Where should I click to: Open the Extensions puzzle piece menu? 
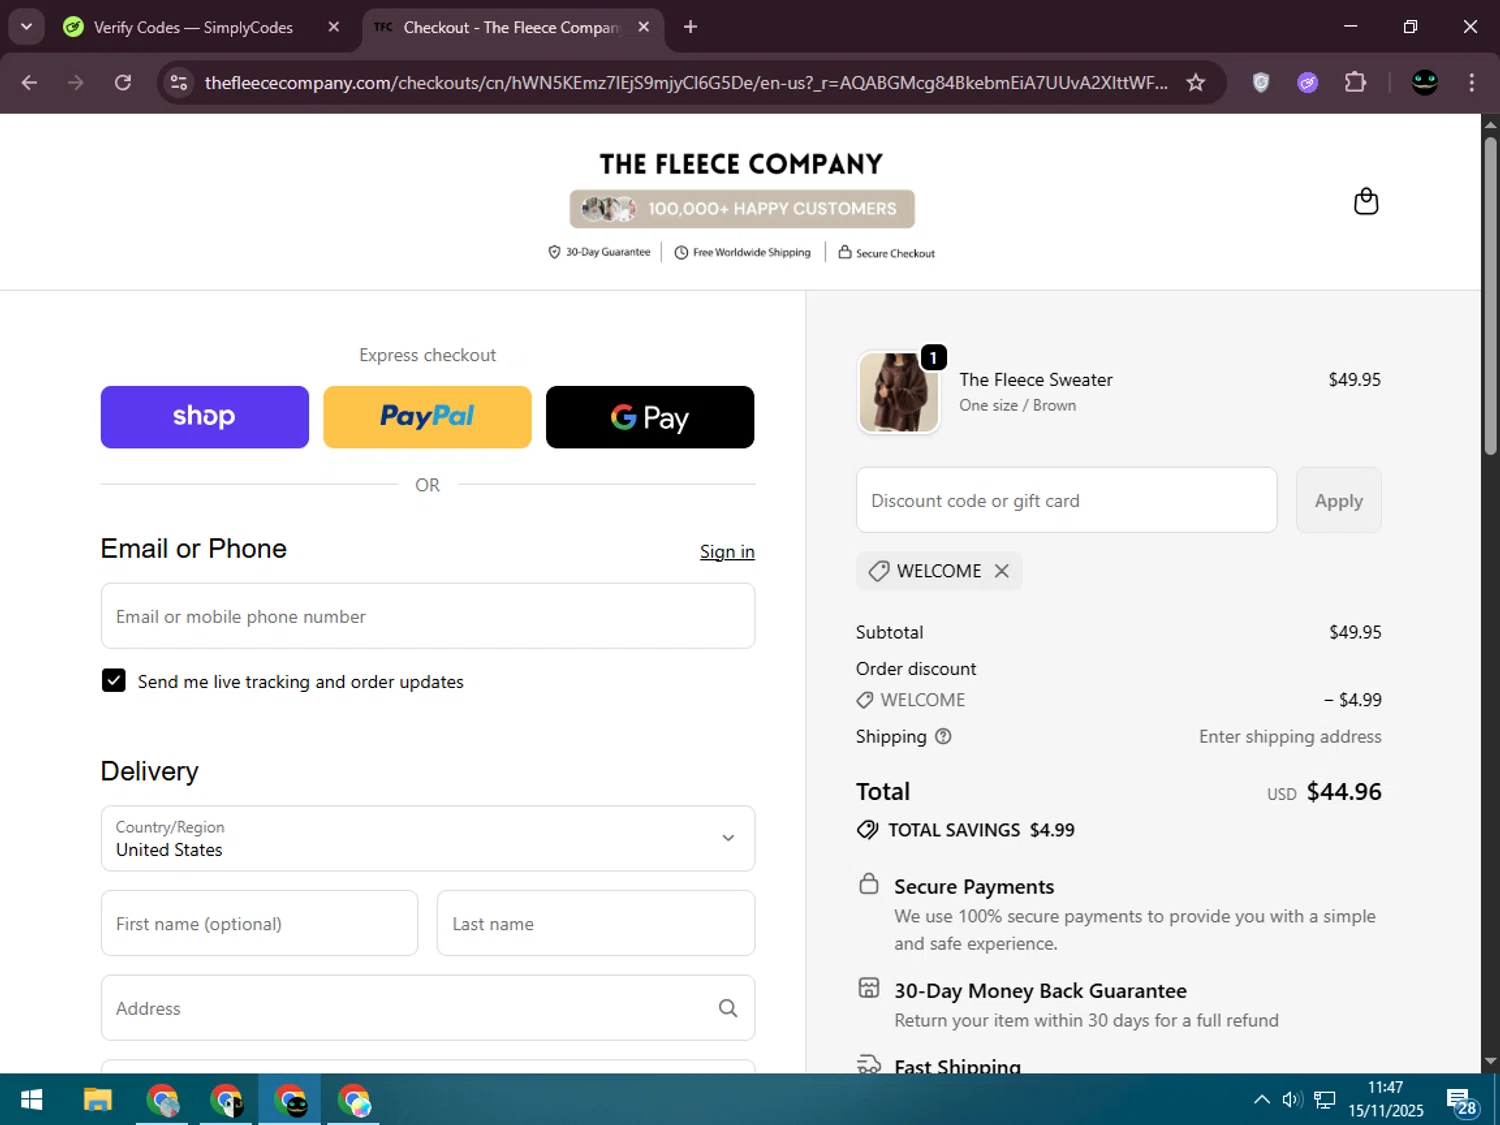pyautogui.click(x=1355, y=83)
